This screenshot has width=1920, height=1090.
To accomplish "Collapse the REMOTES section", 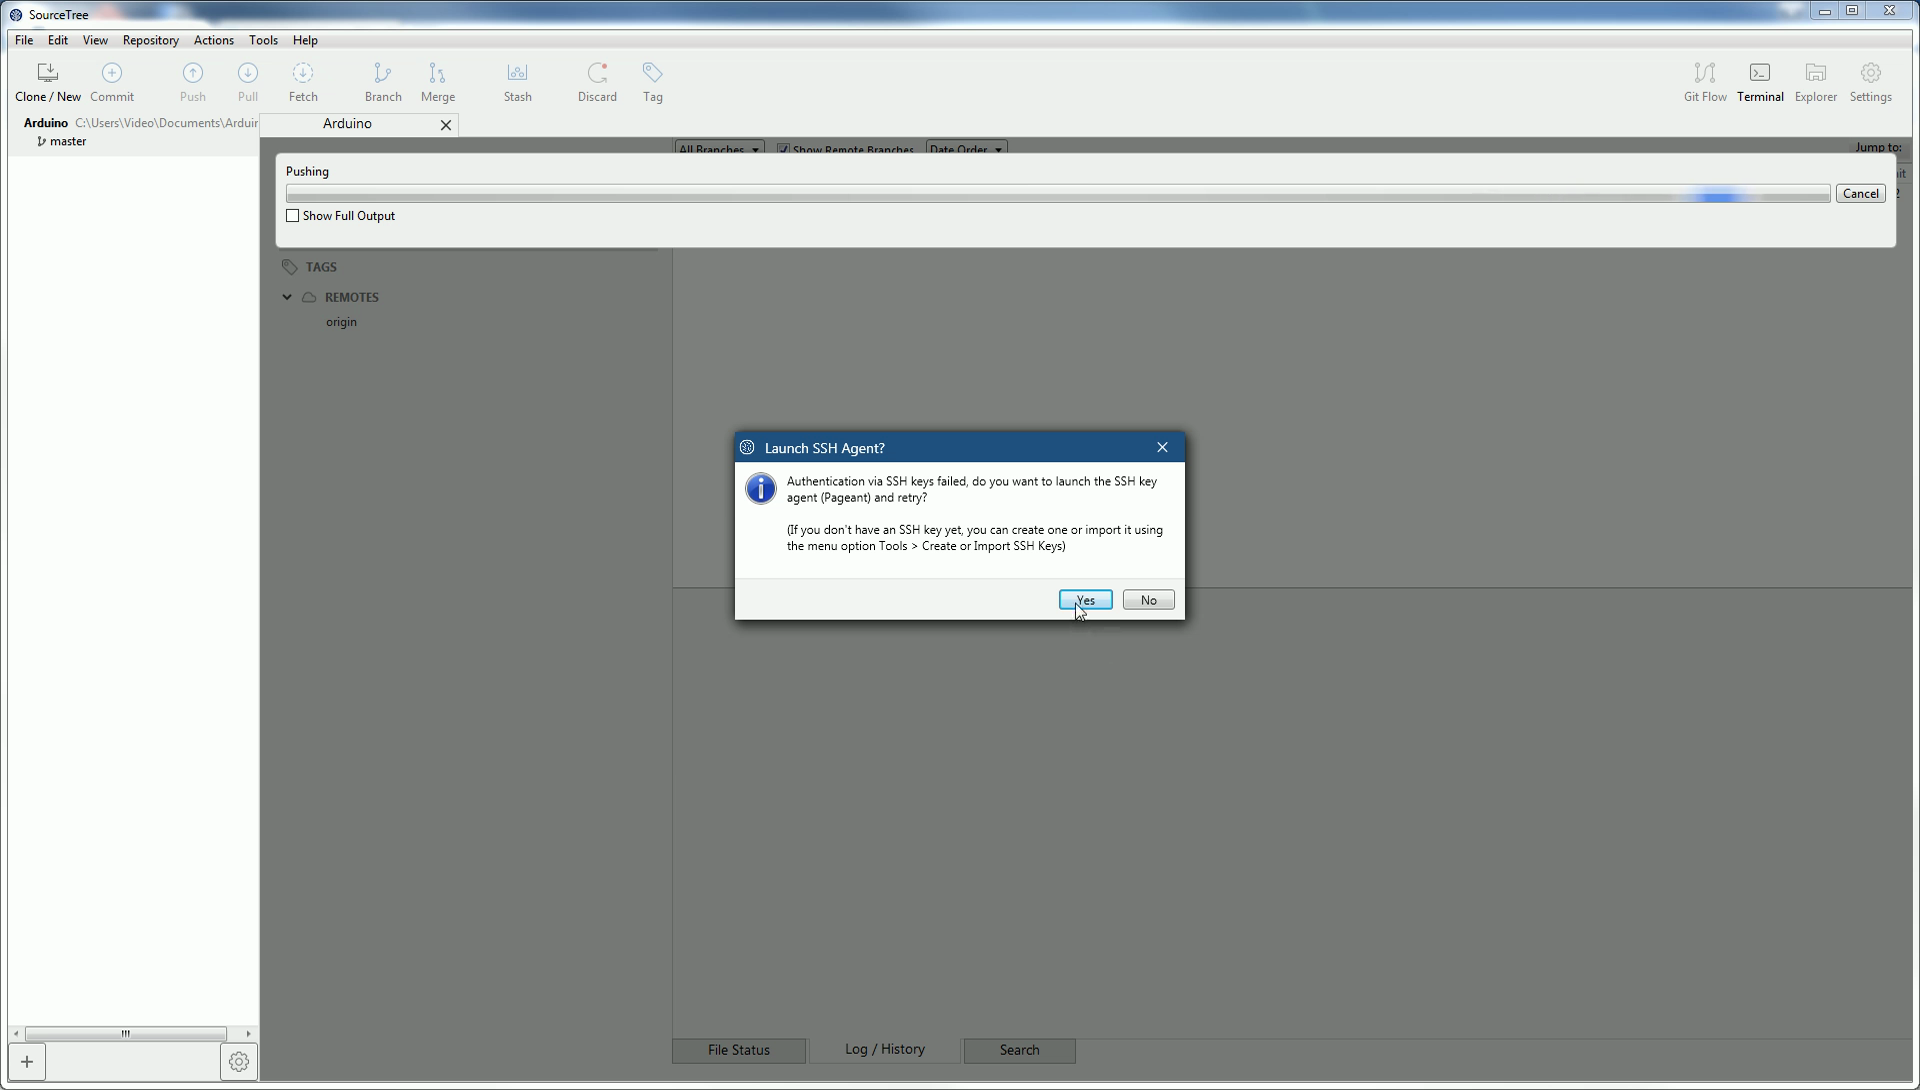I will [287, 297].
